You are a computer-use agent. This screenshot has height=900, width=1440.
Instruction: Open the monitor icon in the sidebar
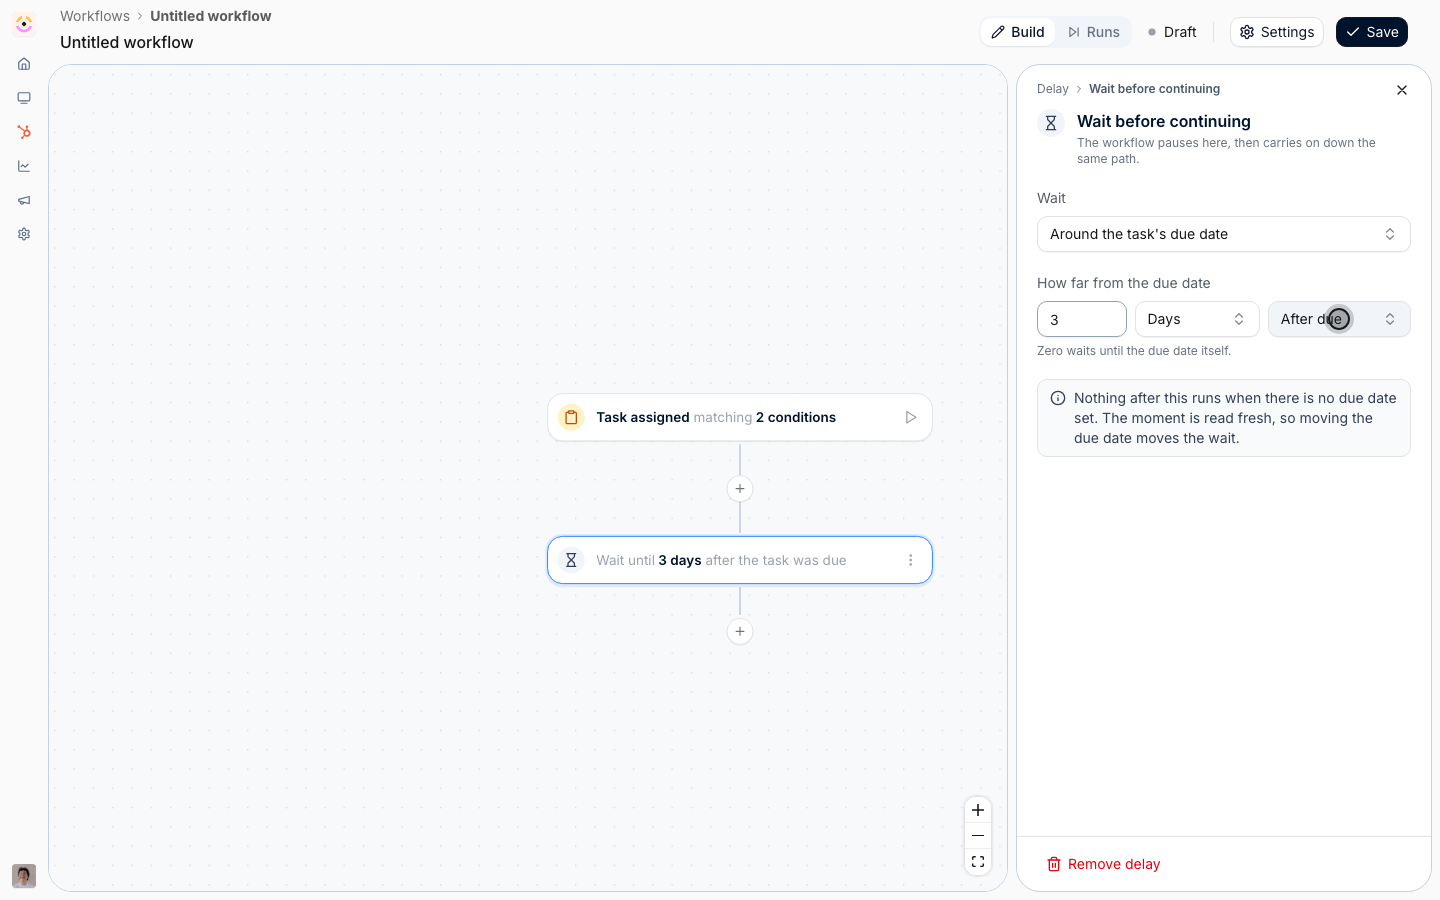pyautogui.click(x=24, y=98)
